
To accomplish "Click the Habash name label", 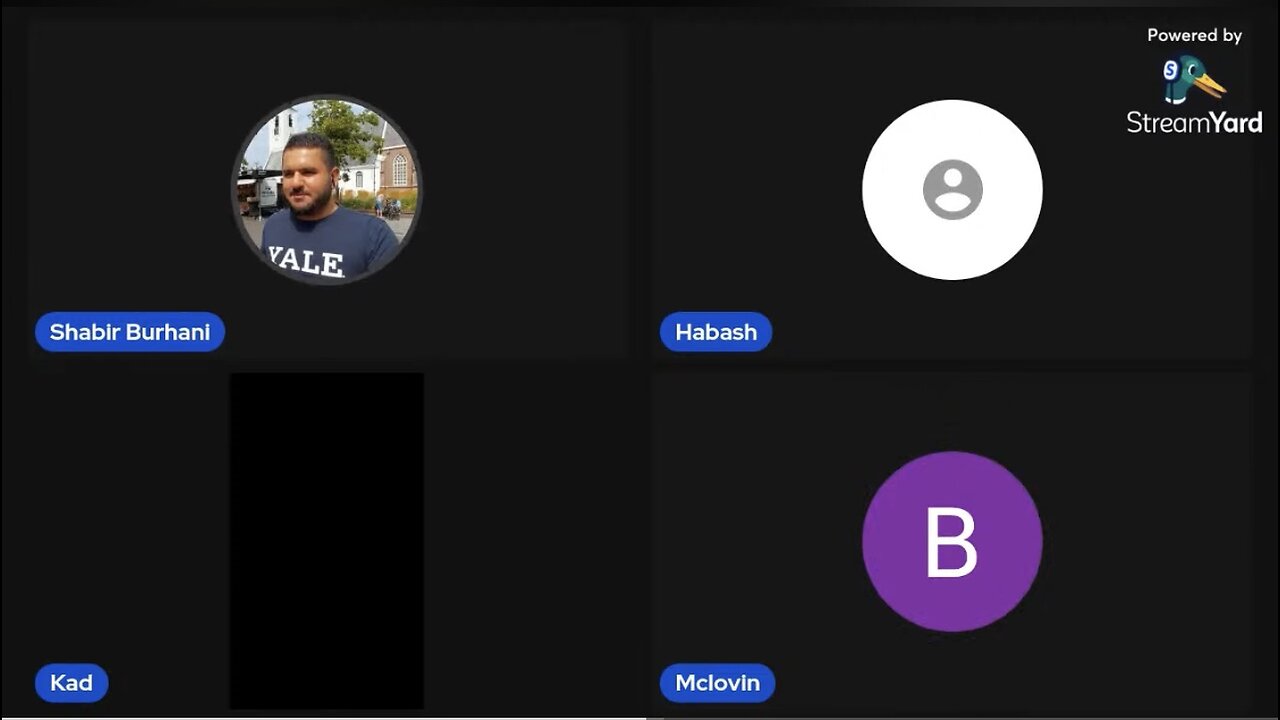I will point(716,332).
